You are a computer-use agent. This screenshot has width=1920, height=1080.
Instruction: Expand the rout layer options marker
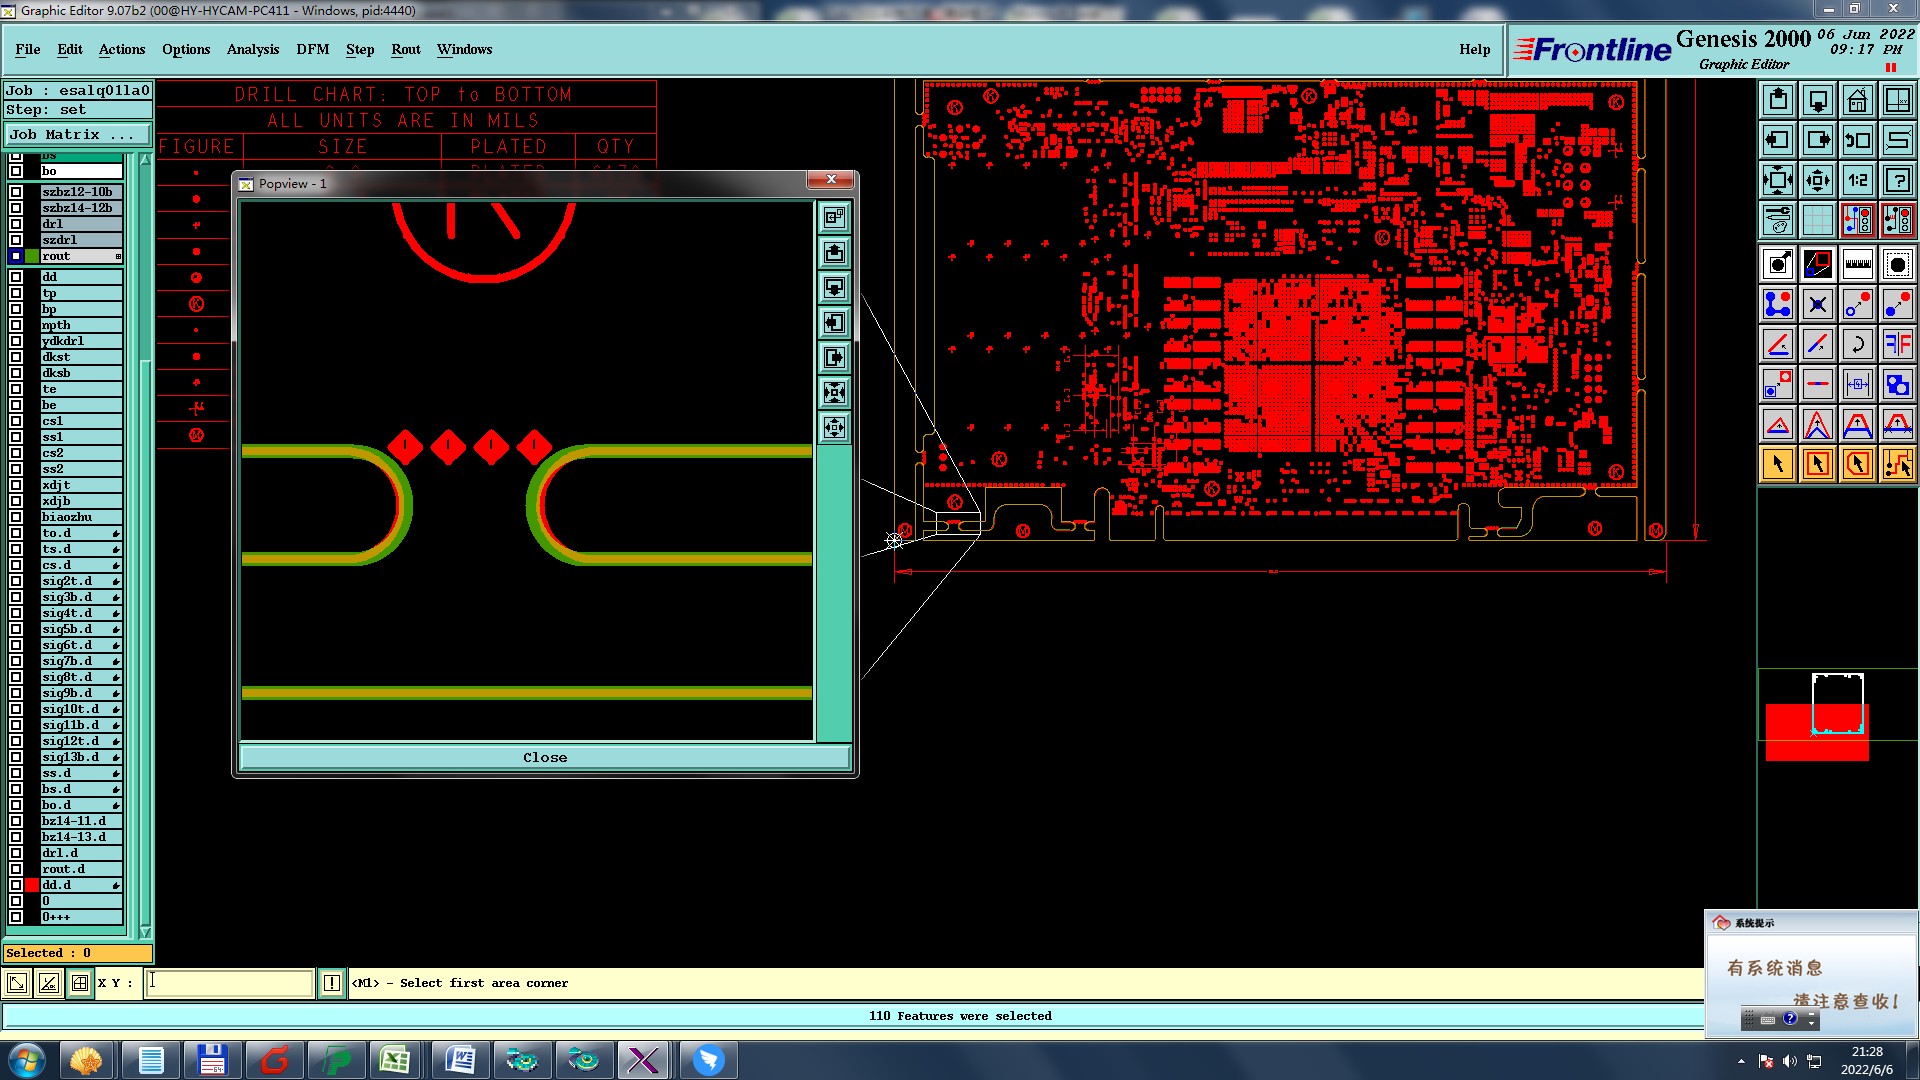pyautogui.click(x=118, y=257)
